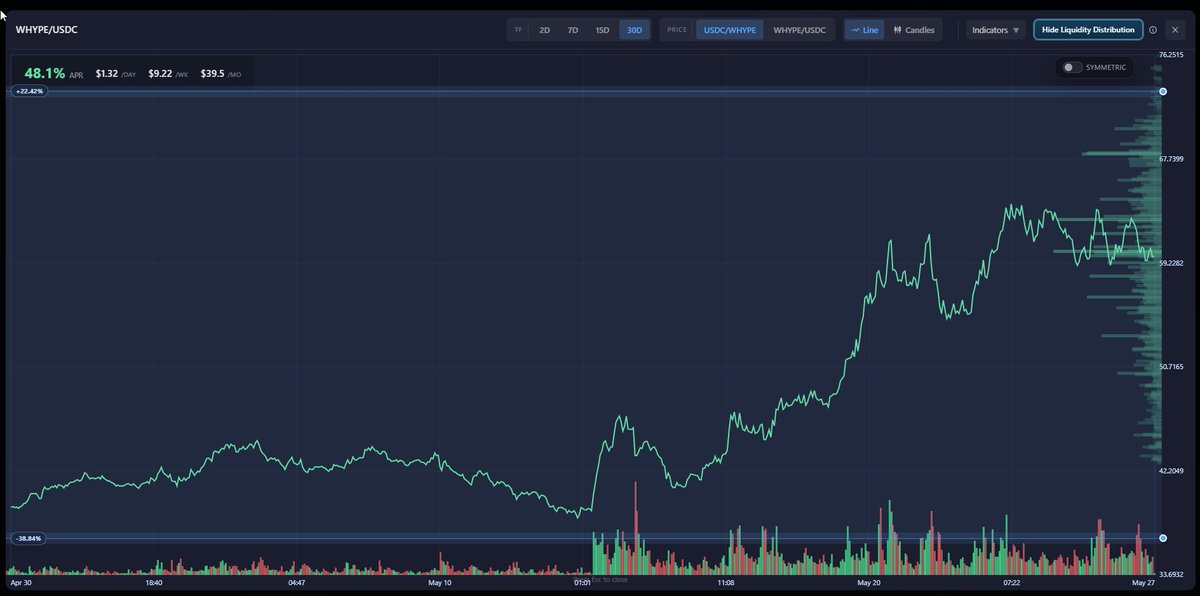Image resolution: width=1200 pixels, height=596 pixels.
Task: Click the 42.2049 price axis label
Action: tap(1171, 470)
